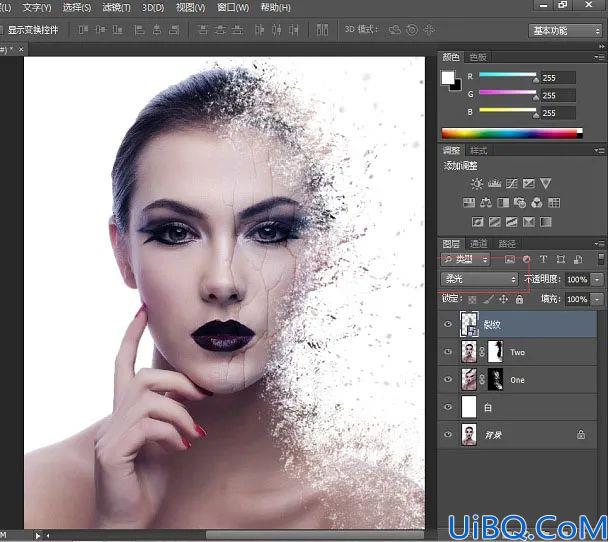Image resolution: width=608 pixels, height=542 pixels.
Task: Add a Posterize adjustment
Action: 494,222
